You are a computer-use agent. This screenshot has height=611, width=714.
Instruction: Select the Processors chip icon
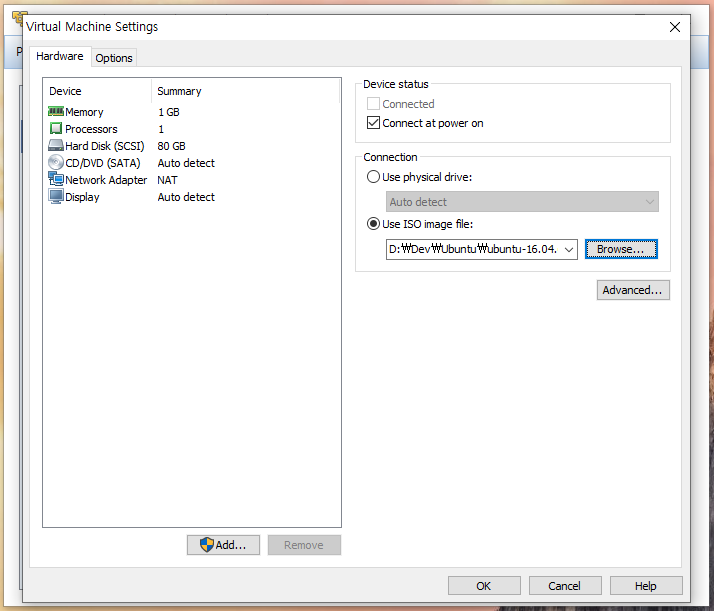coord(56,129)
